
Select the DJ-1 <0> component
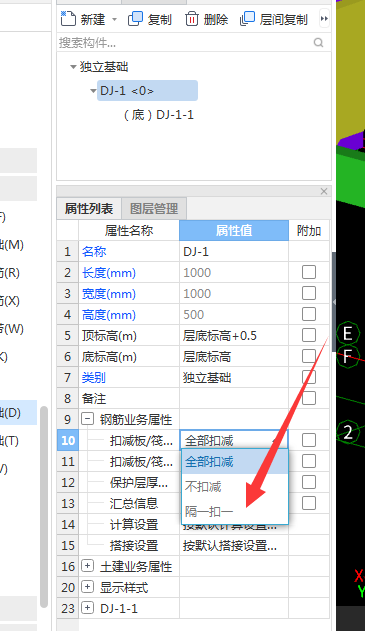(147, 91)
